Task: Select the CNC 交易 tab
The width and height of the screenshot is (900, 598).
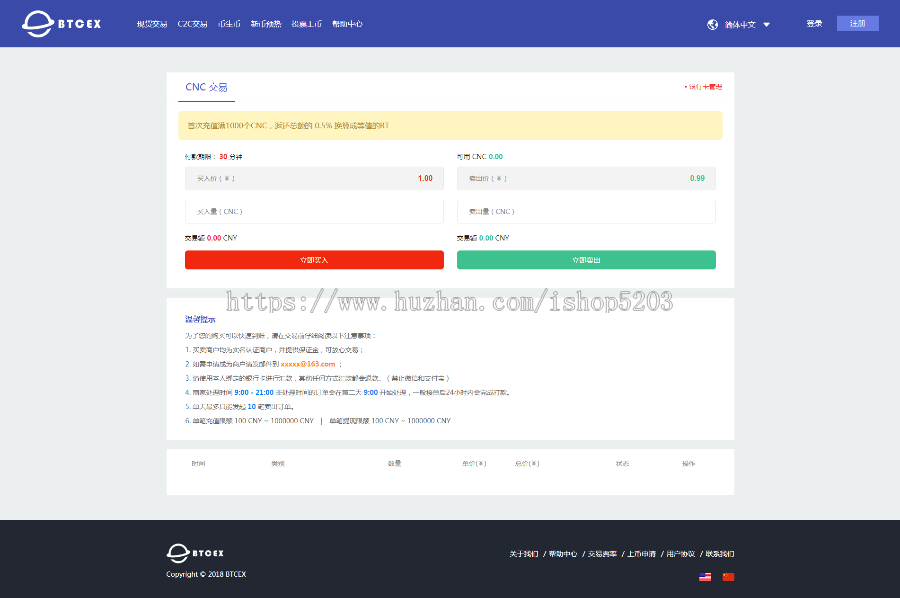Action: click(207, 87)
